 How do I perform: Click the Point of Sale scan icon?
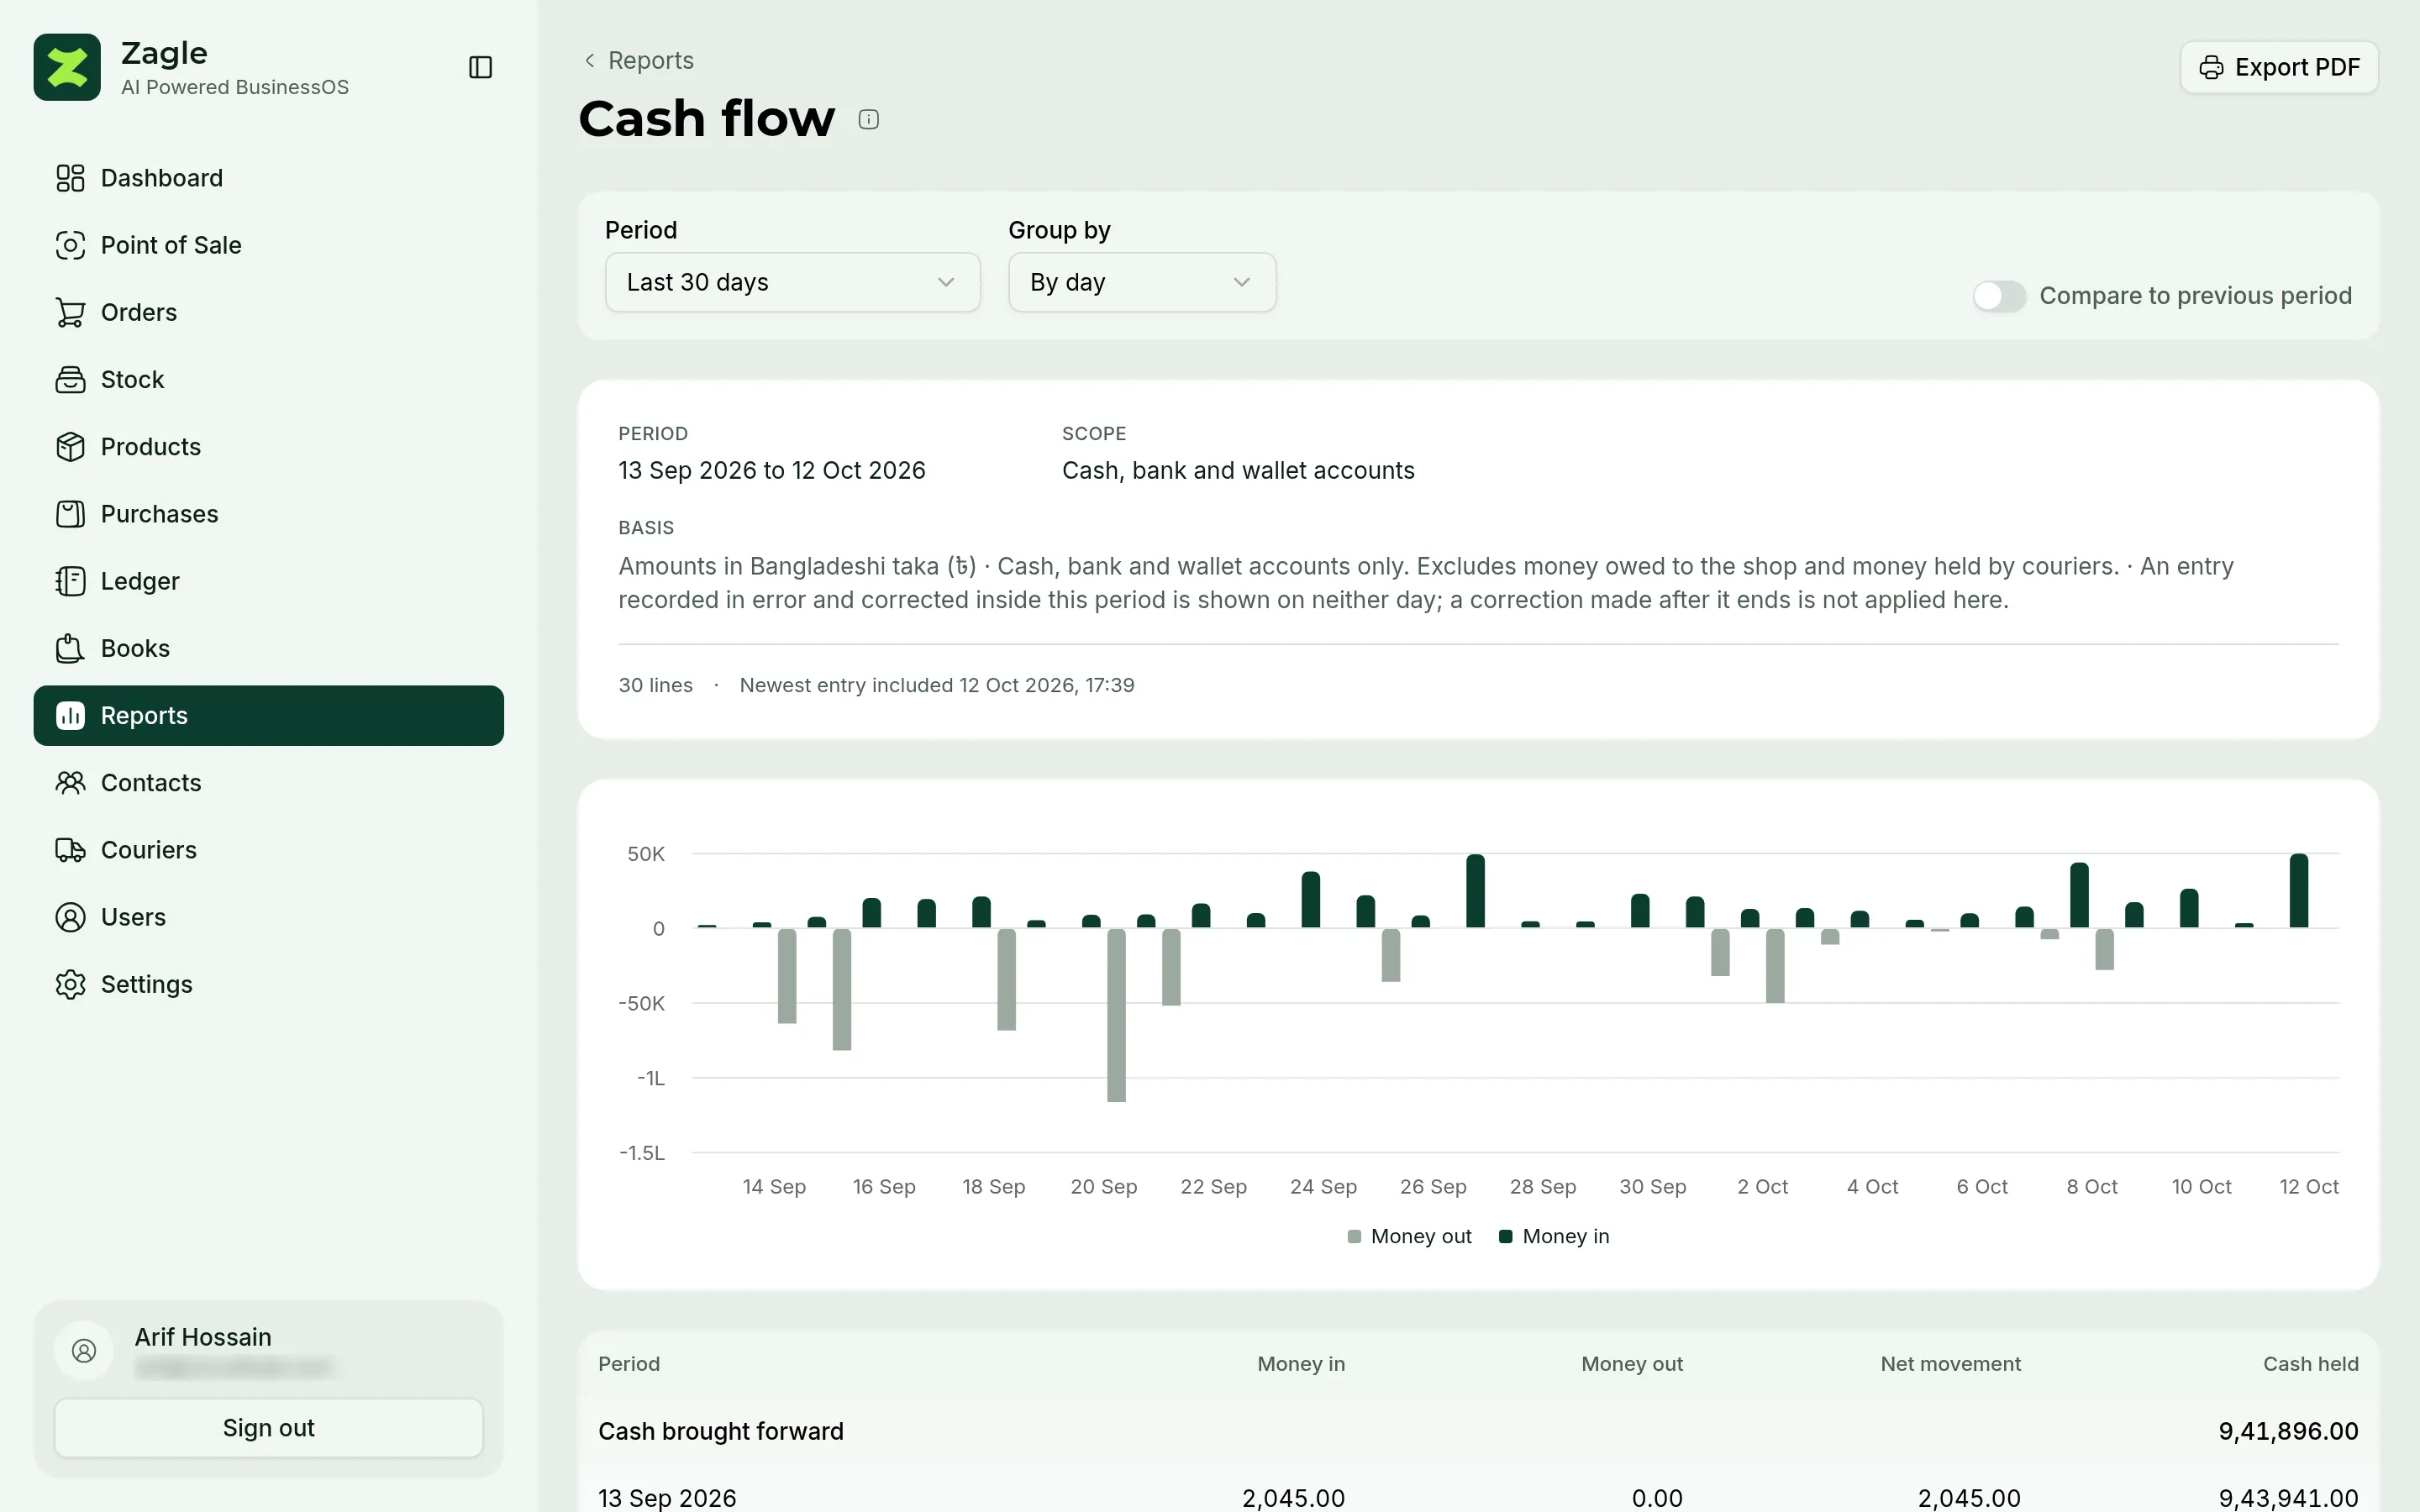click(70, 245)
